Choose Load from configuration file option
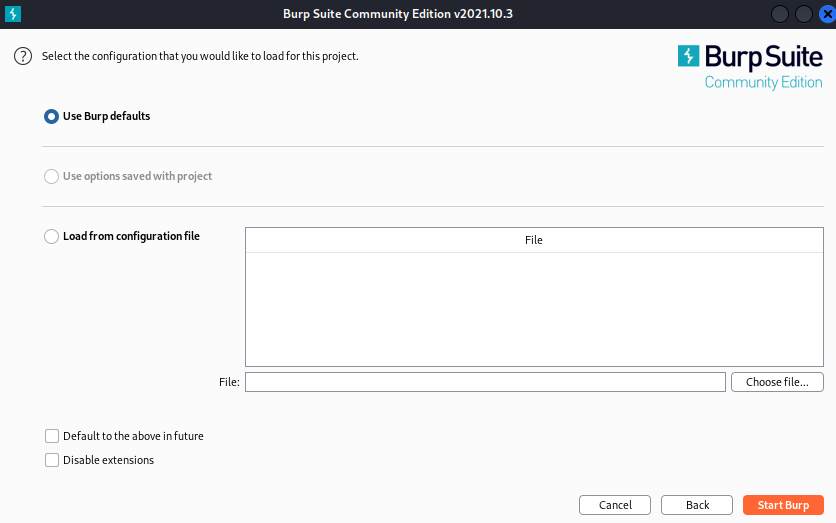The height and width of the screenshot is (523, 836). click(52, 237)
